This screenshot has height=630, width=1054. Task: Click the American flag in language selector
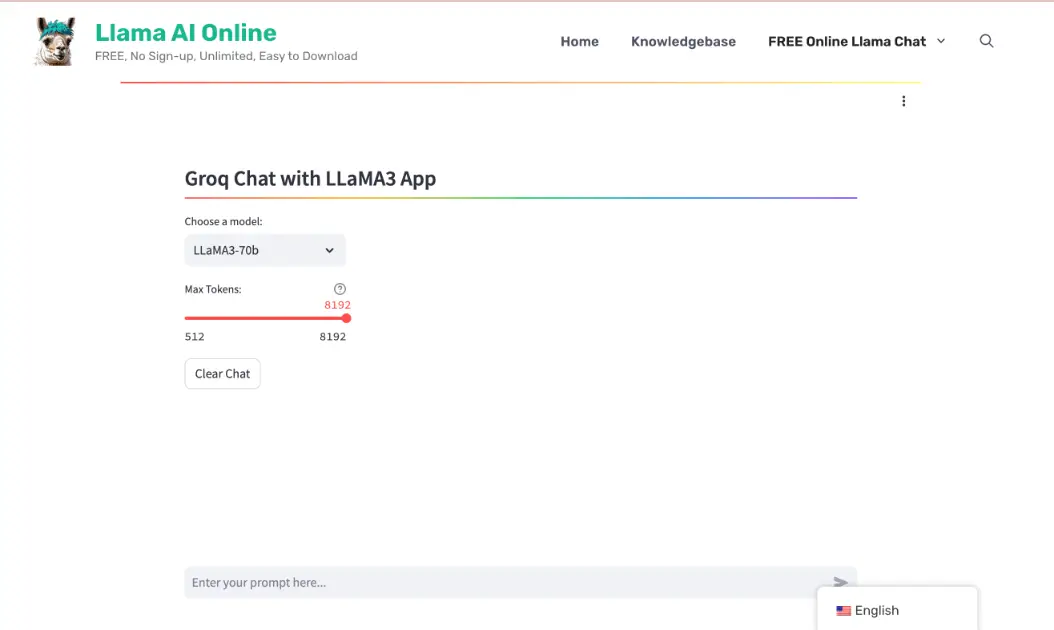(844, 610)
